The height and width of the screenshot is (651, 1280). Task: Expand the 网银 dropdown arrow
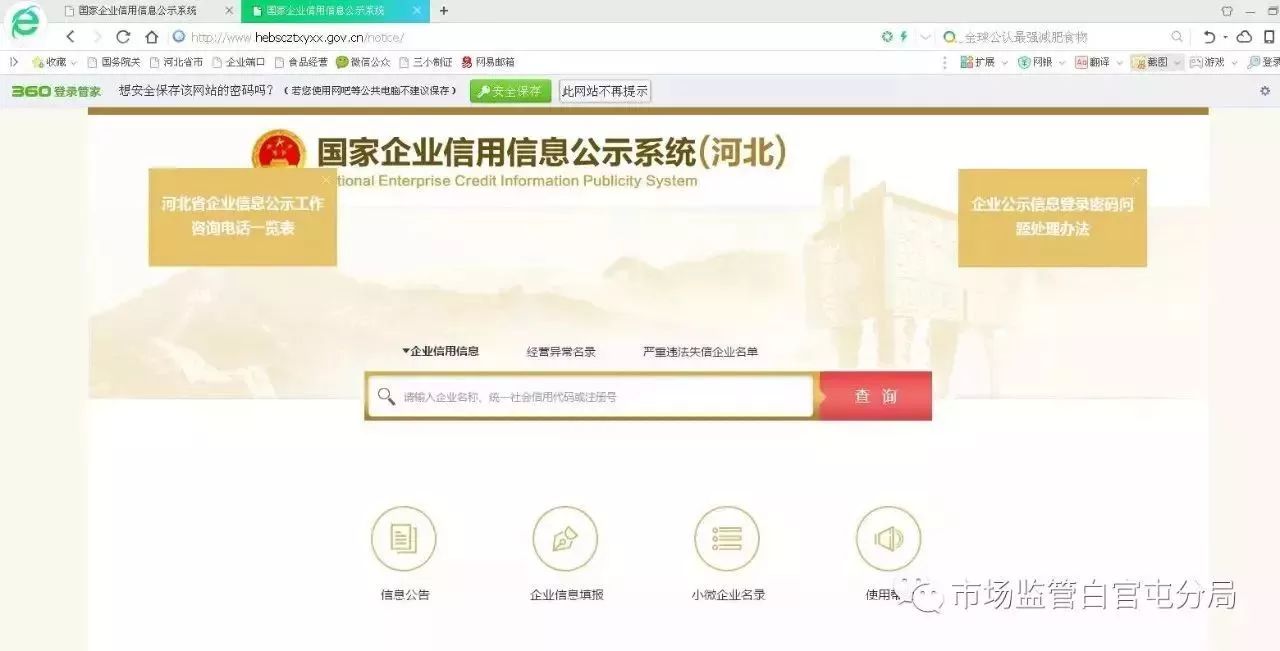tap(1062, 62)
